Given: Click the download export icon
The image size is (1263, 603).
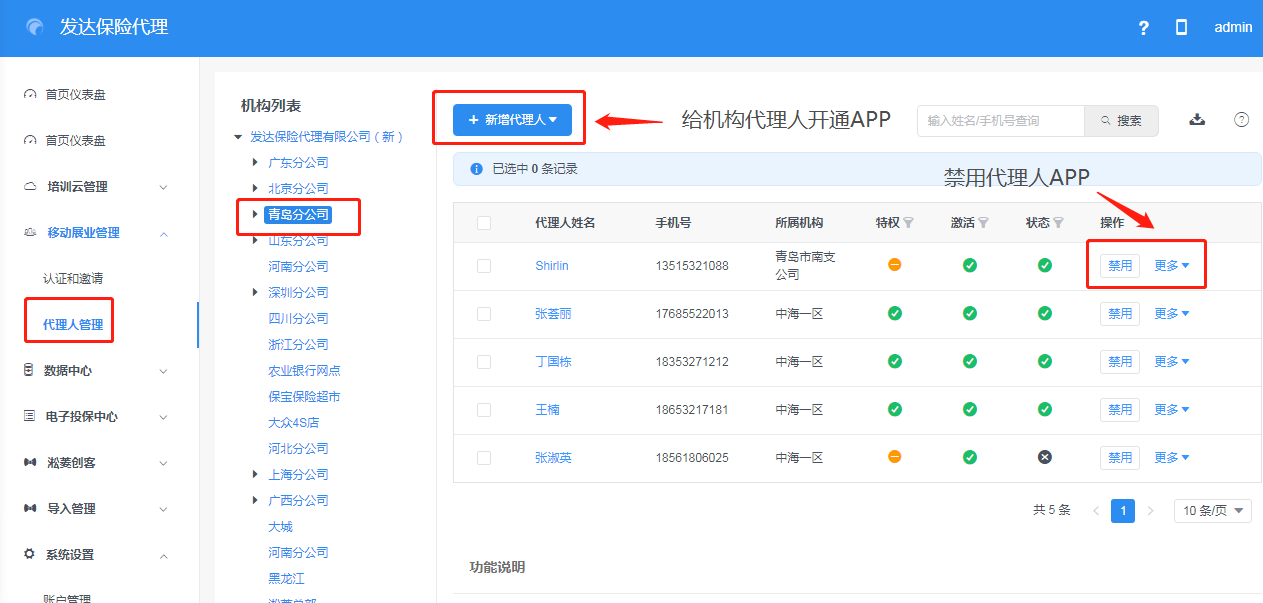Looking at the screenshot, I should (1197, 120).
